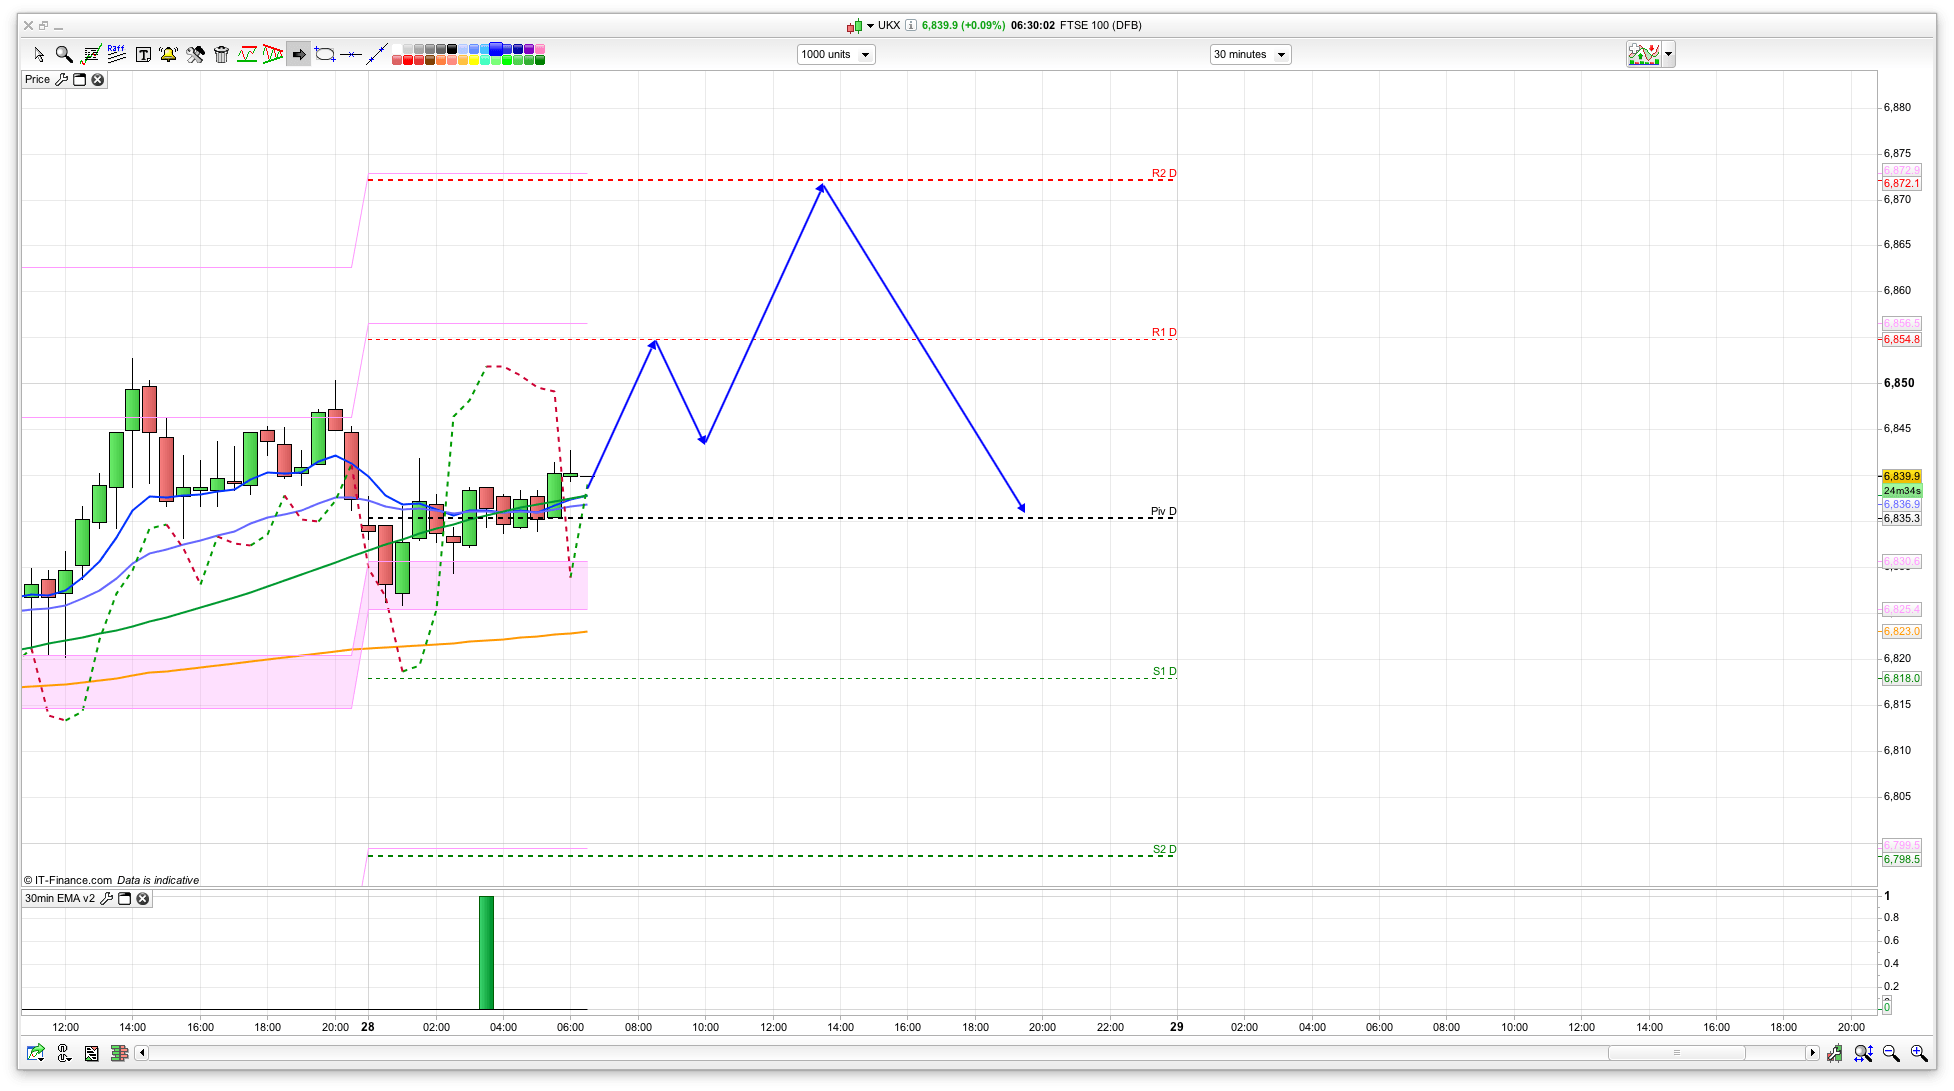Select the arrow cursor tool
1954x1091 pixels.
pos(39,54)
